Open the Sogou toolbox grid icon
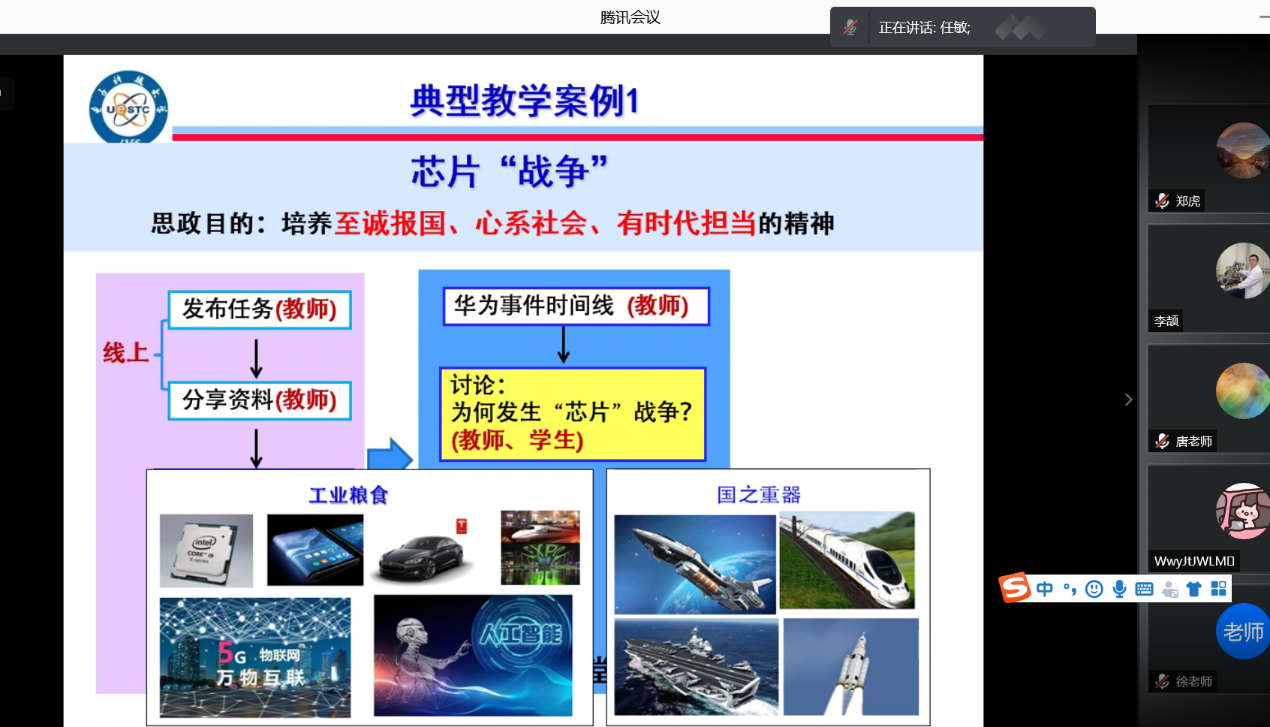The height and width of the screenshot is (727, 1270). [1218, 589]
